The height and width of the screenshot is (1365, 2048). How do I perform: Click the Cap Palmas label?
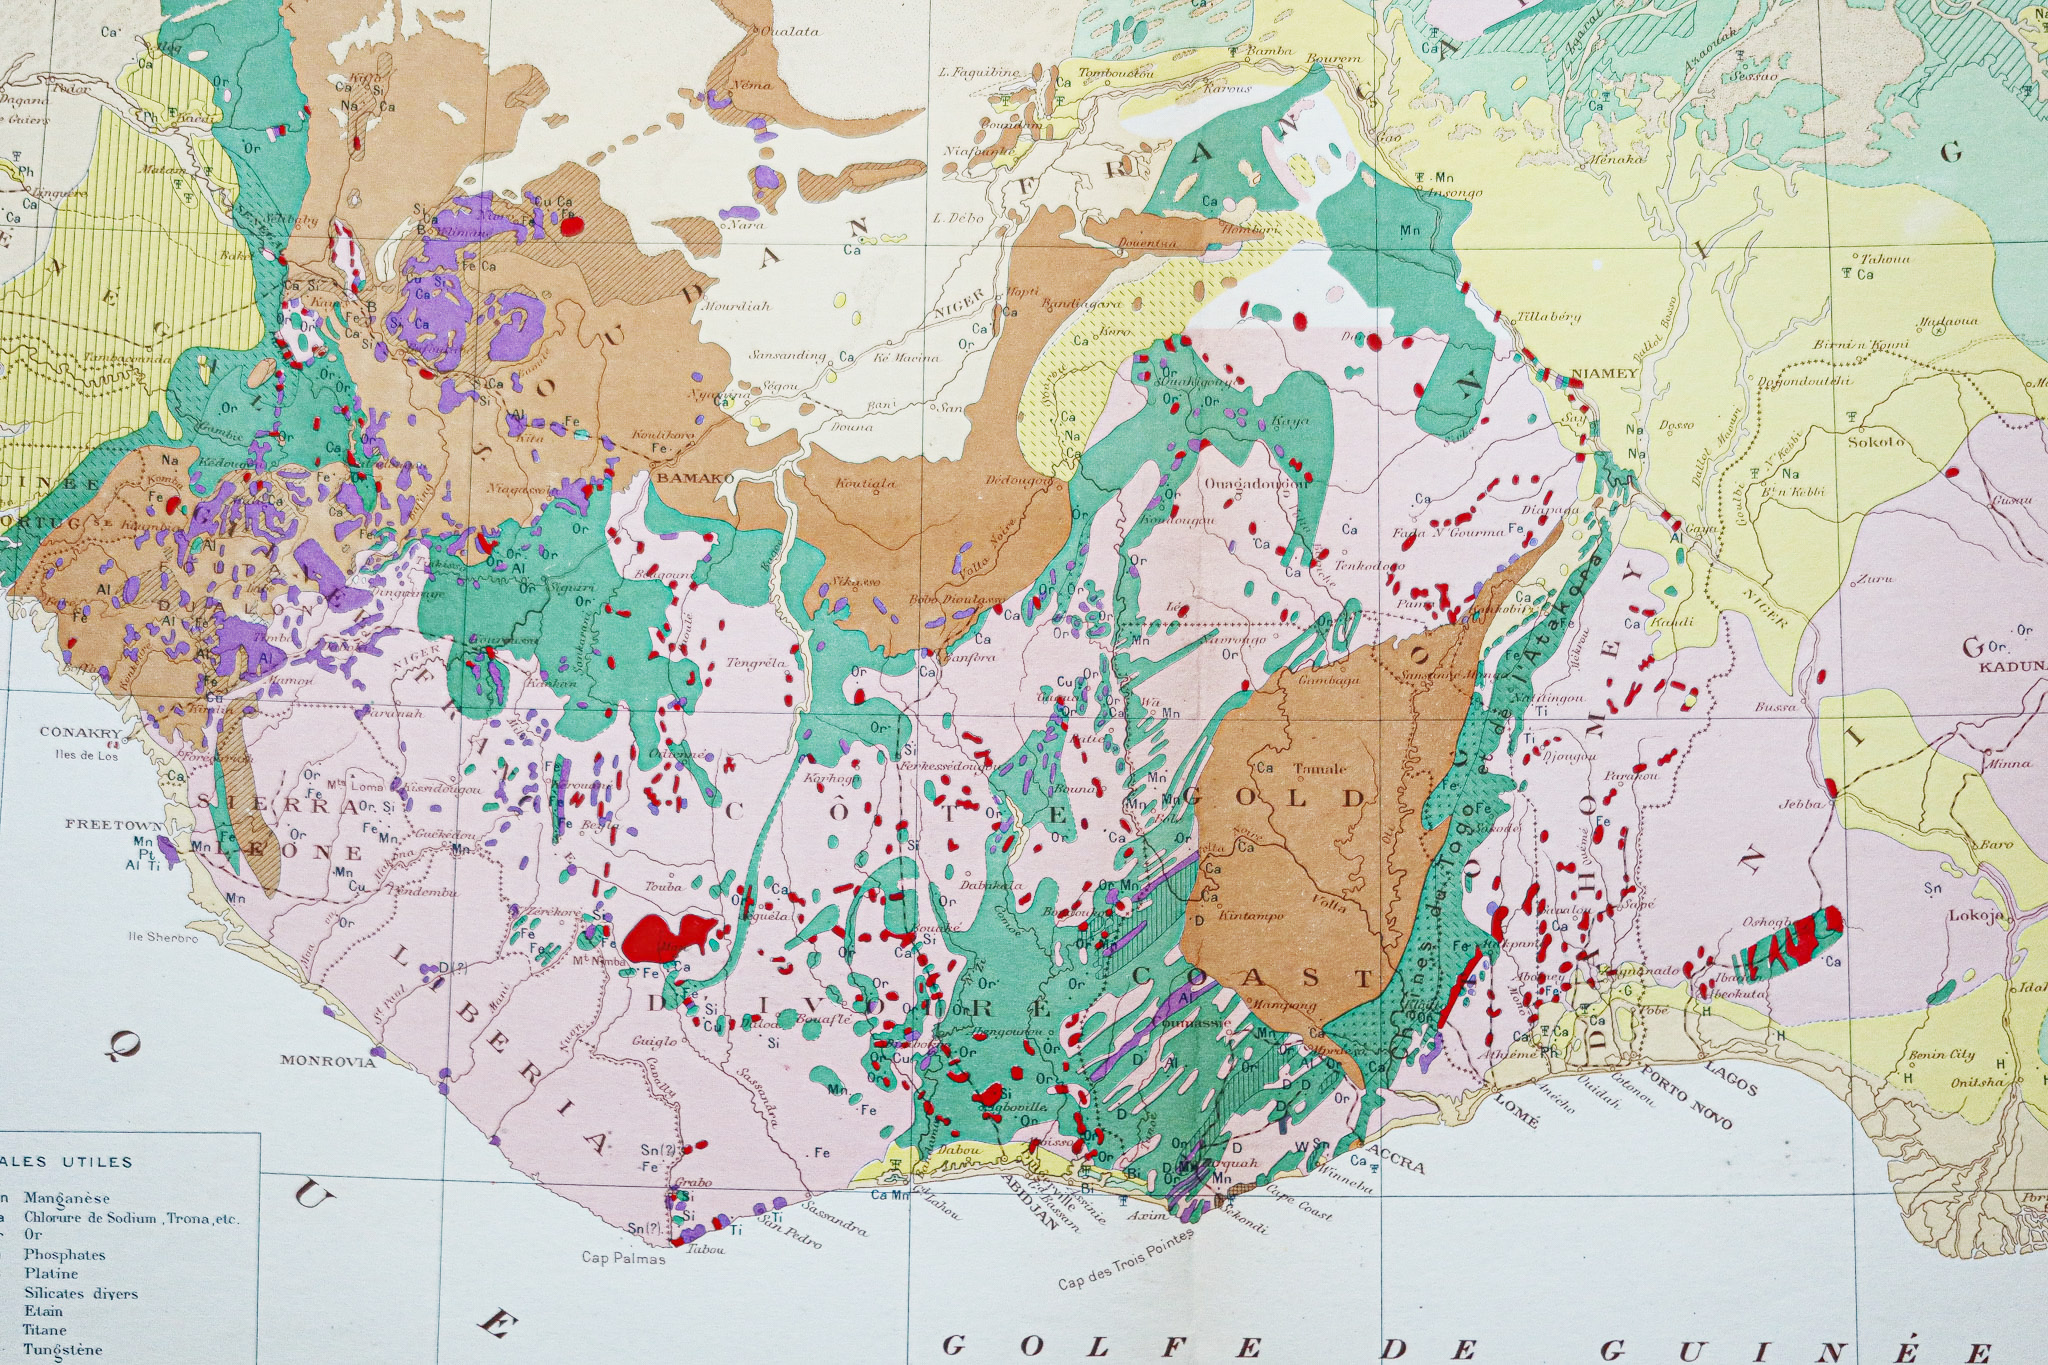click(x=626, y=1259)
